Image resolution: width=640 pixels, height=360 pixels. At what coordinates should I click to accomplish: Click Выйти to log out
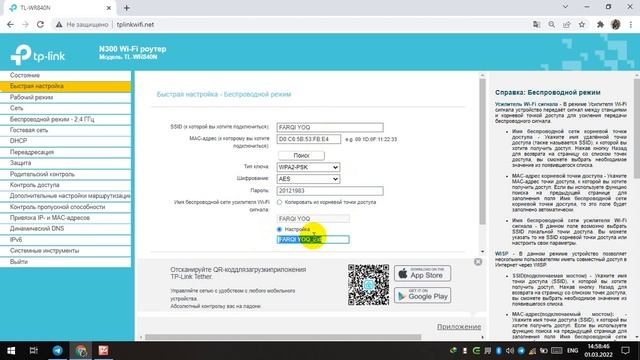coord(65,262)
